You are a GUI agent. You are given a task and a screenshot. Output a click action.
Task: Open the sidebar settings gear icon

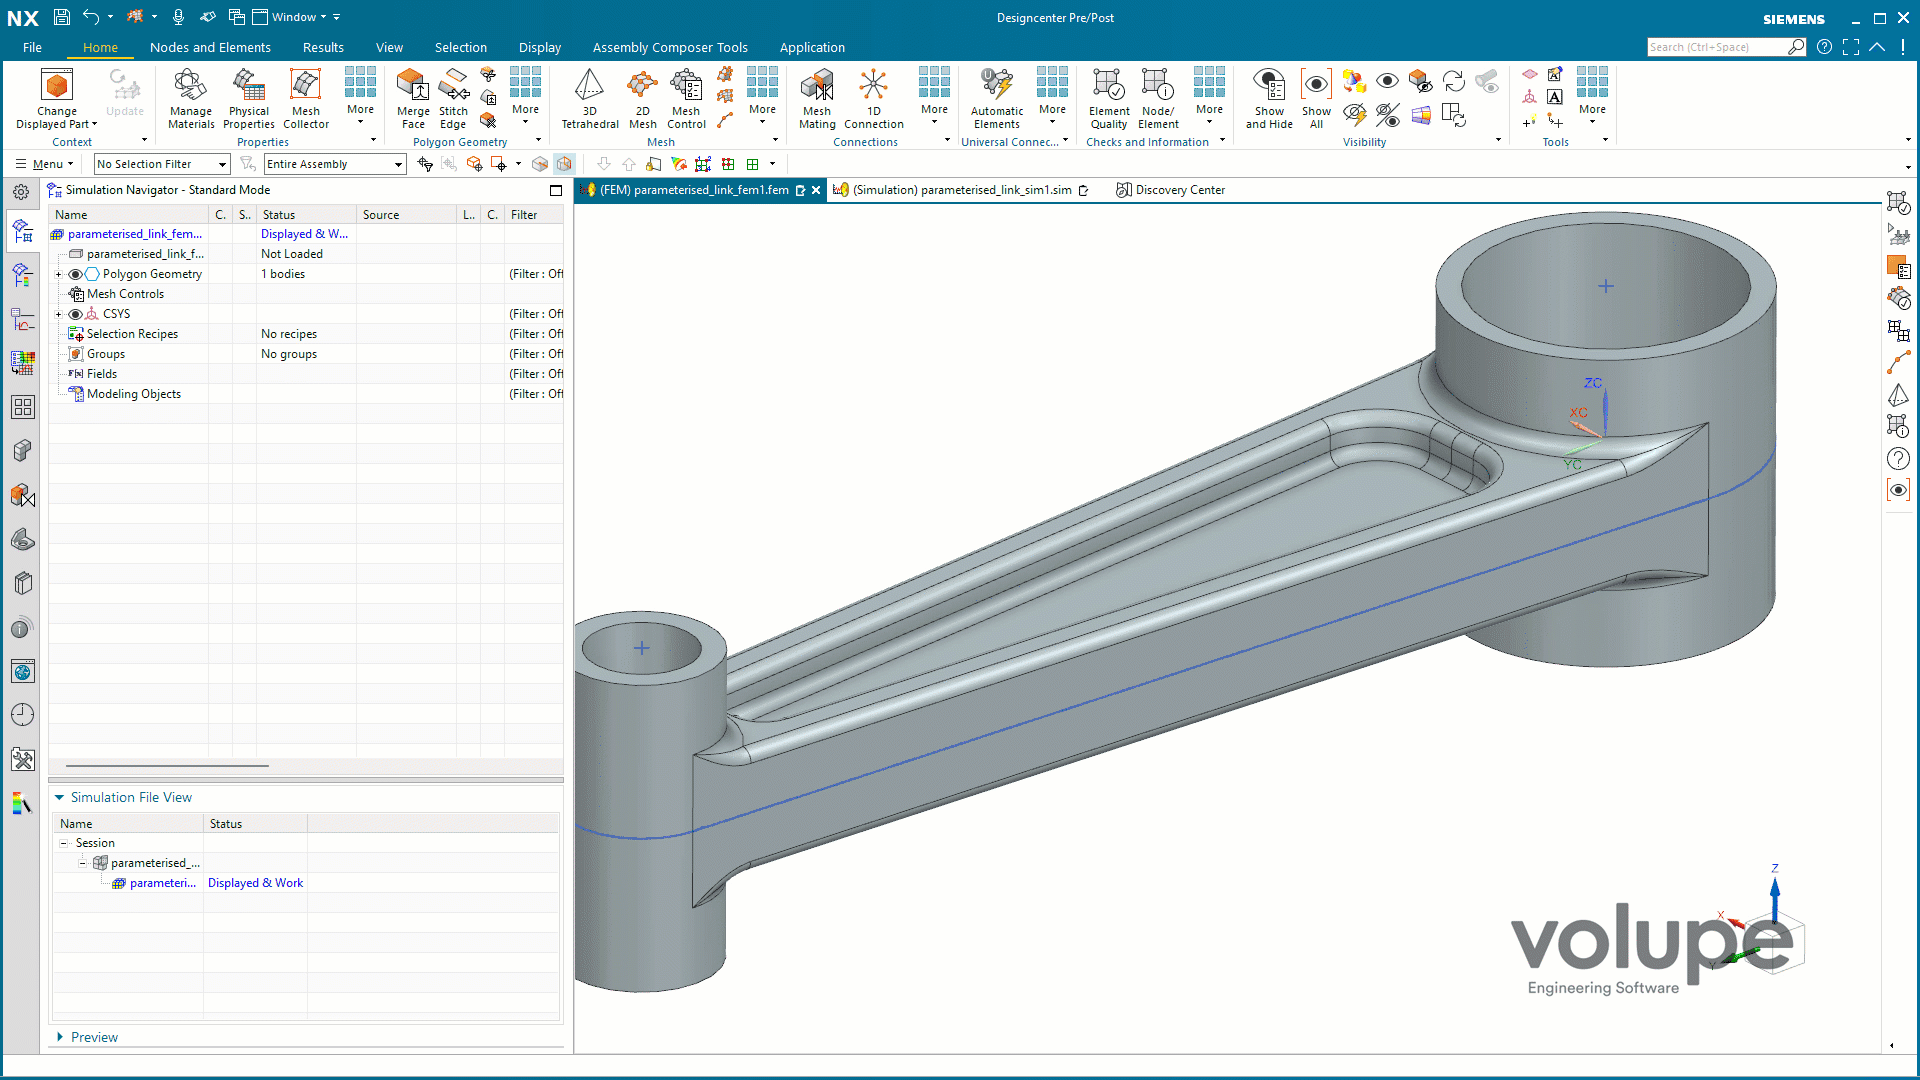click(21, 192)
